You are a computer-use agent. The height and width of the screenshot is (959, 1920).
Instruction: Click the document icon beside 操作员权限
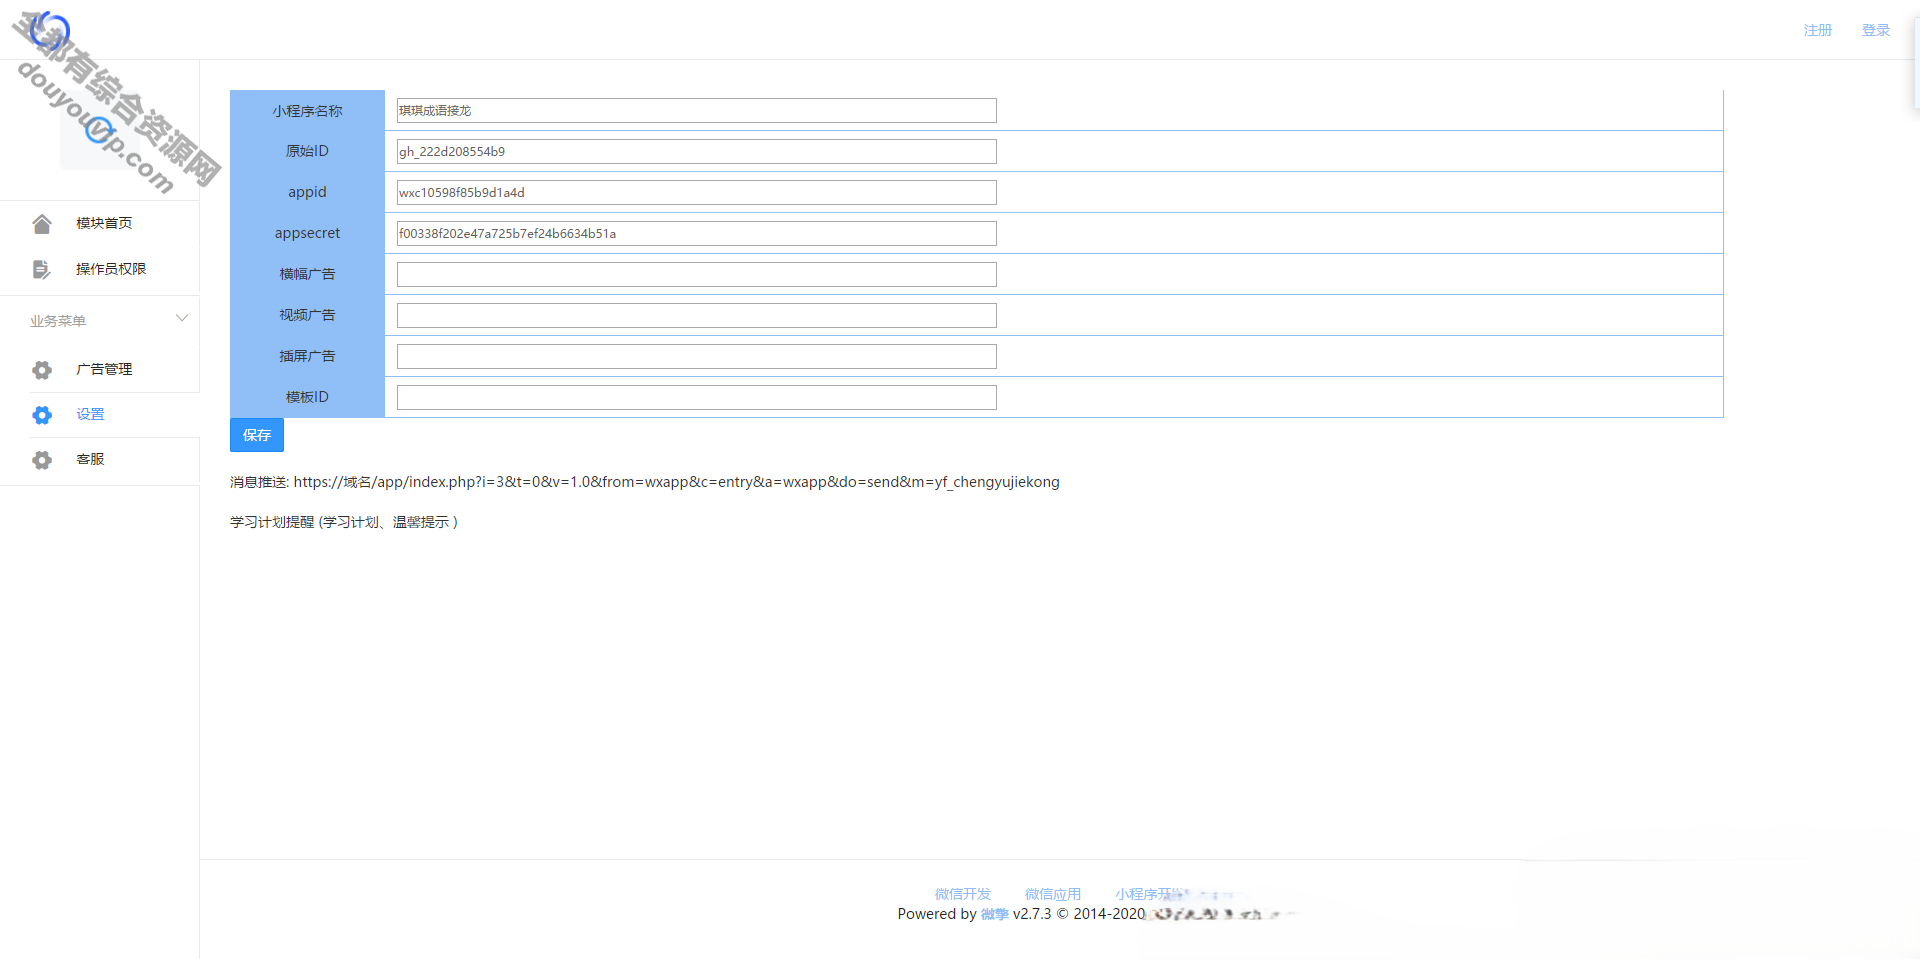pyautogui.click(x=42, y=269)
